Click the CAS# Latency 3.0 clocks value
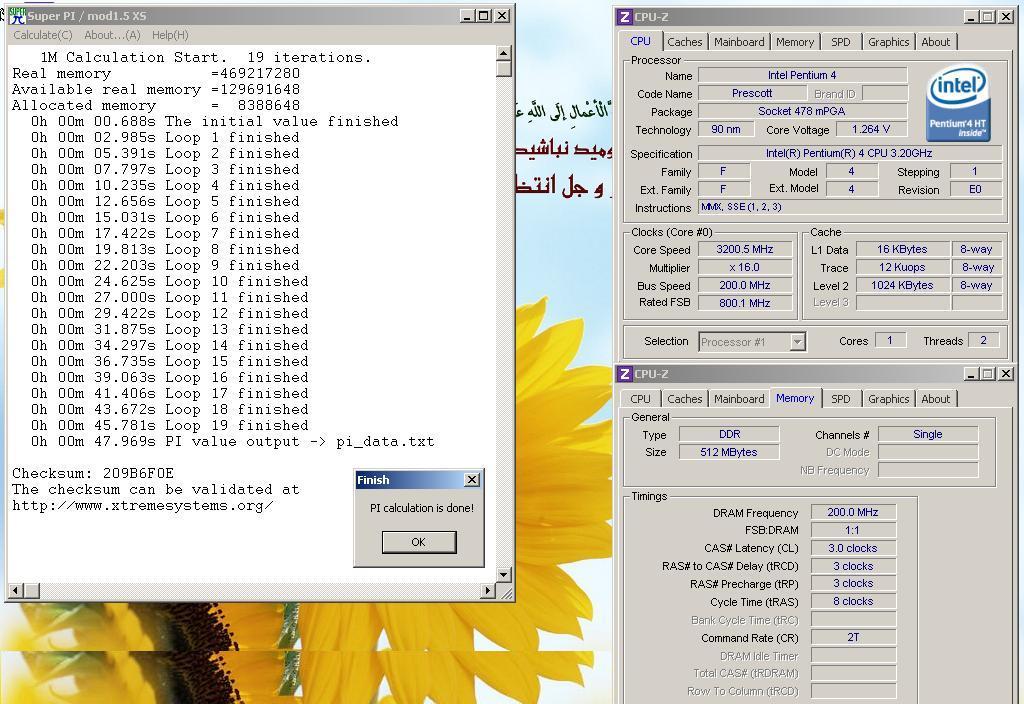Image resolution: width=1024 pixels, height=704 pixels. click(853, 549)
